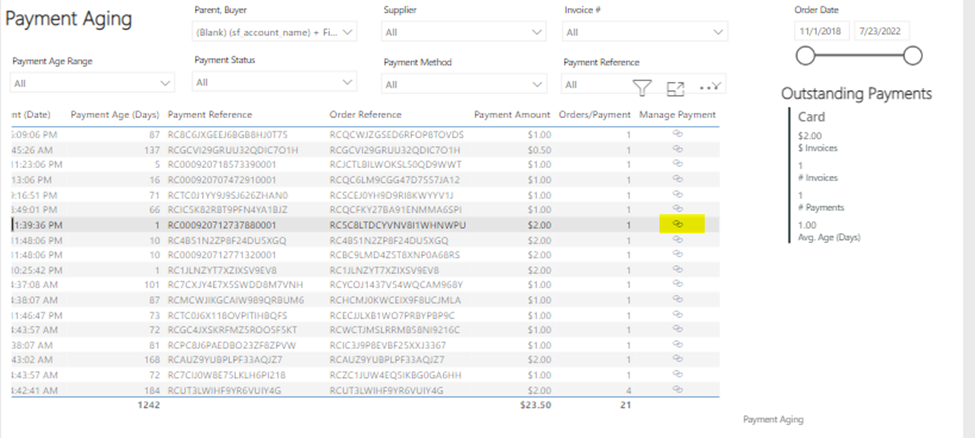Open the Supplier filter dropdown
This screenshot has height=438, width=975.
click(537, 33)
